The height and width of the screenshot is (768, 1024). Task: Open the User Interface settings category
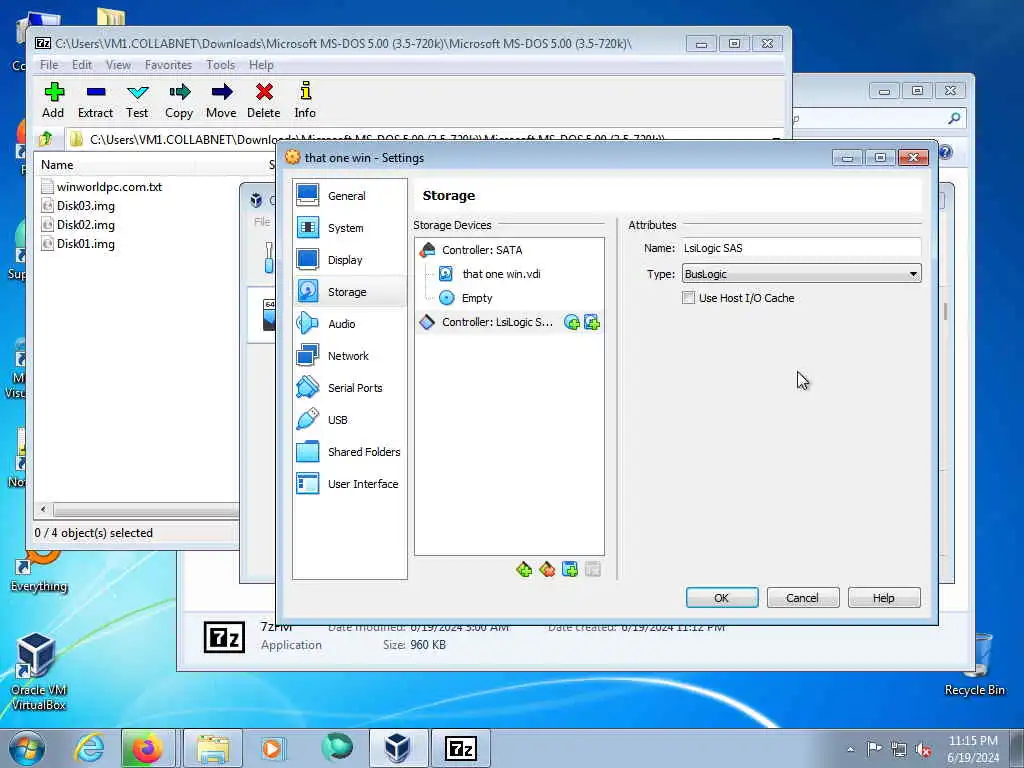[x=349, y=484]
